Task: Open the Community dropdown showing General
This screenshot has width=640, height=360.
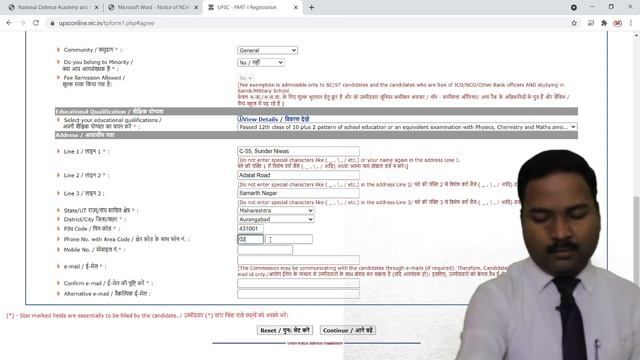Action: 267,50
